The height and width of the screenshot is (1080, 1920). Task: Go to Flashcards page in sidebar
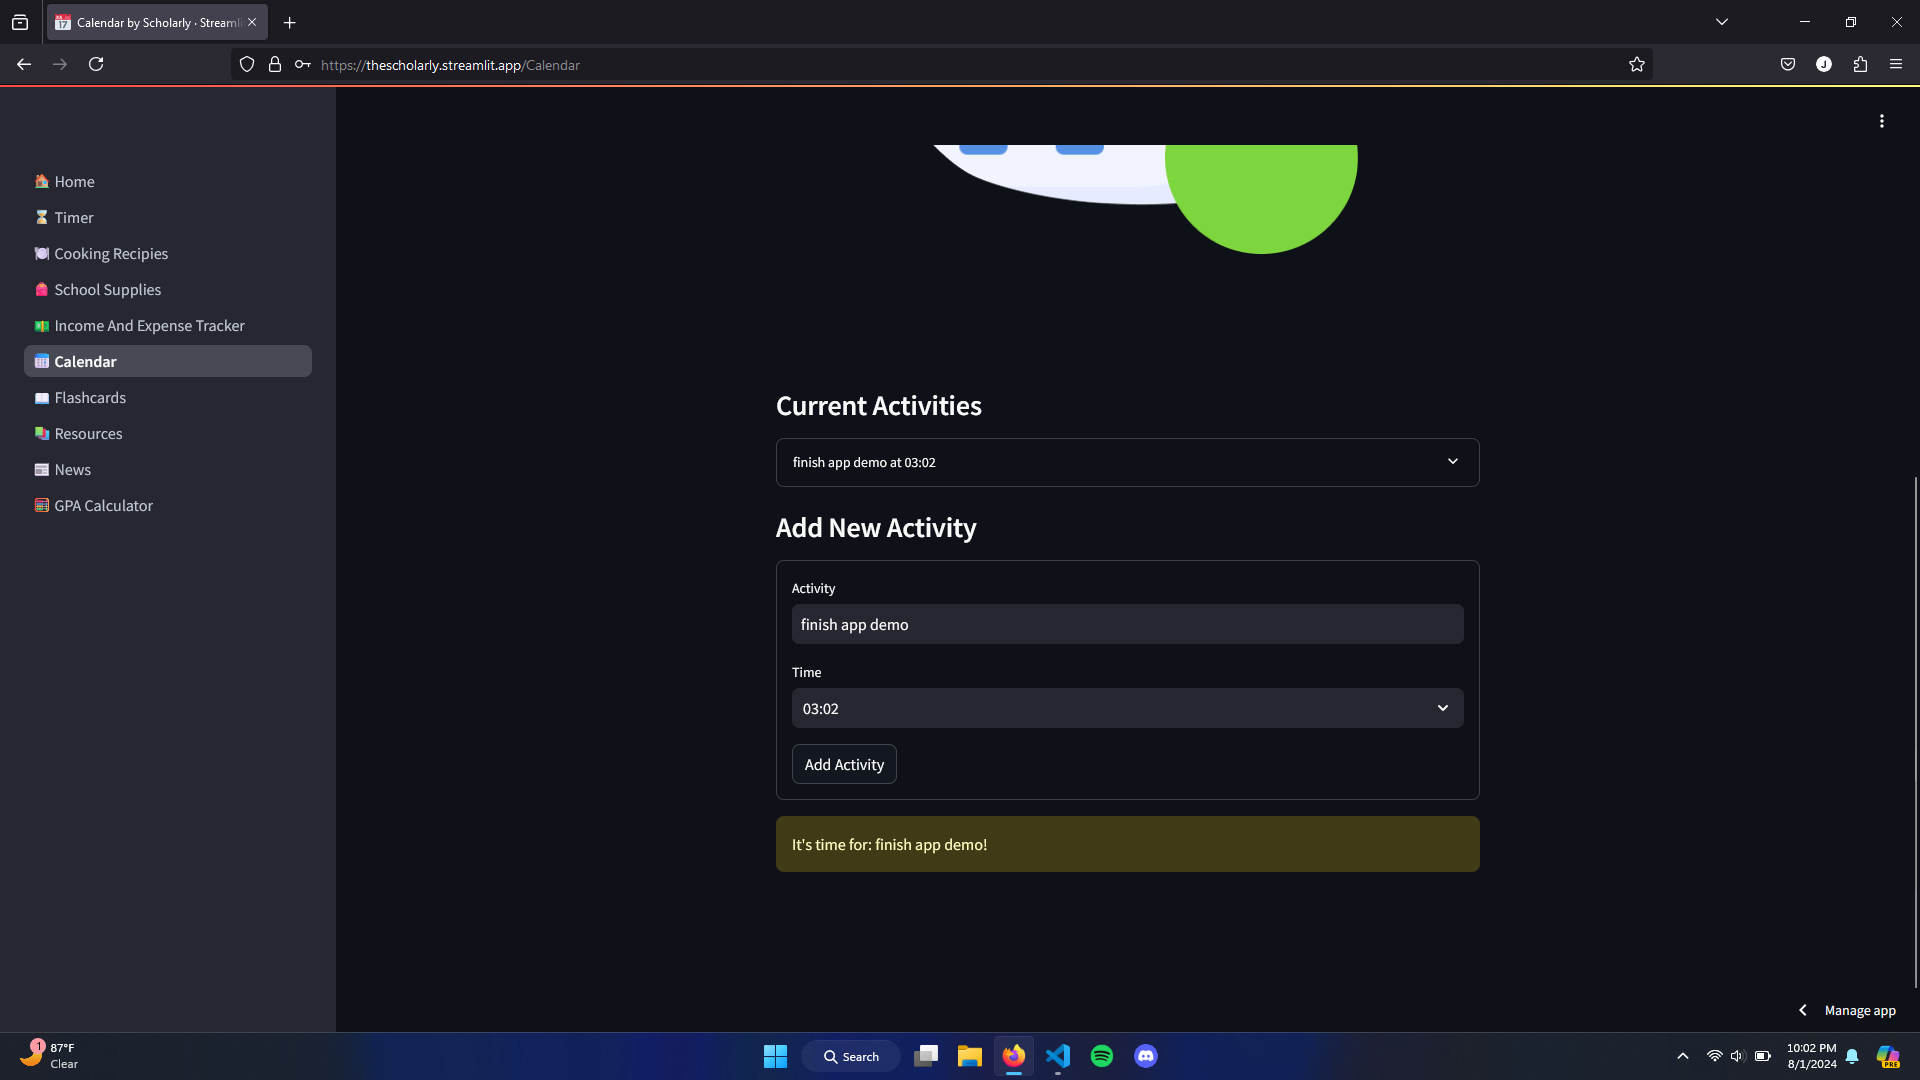90,398
